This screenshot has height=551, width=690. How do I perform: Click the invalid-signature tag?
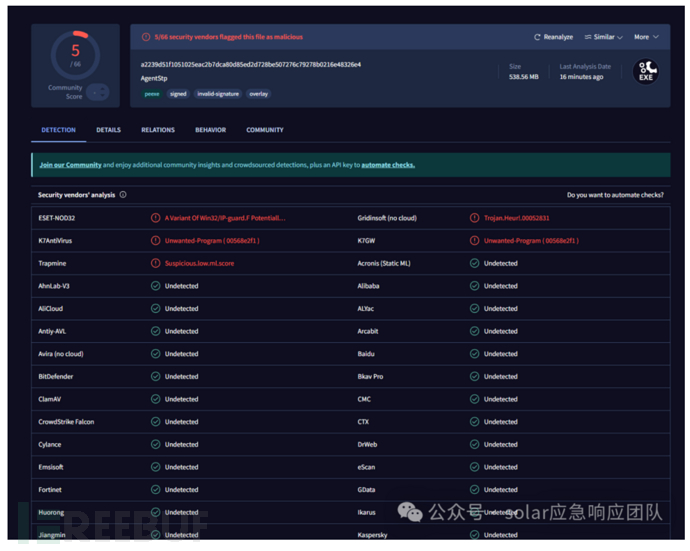click(x=218, y=94)
